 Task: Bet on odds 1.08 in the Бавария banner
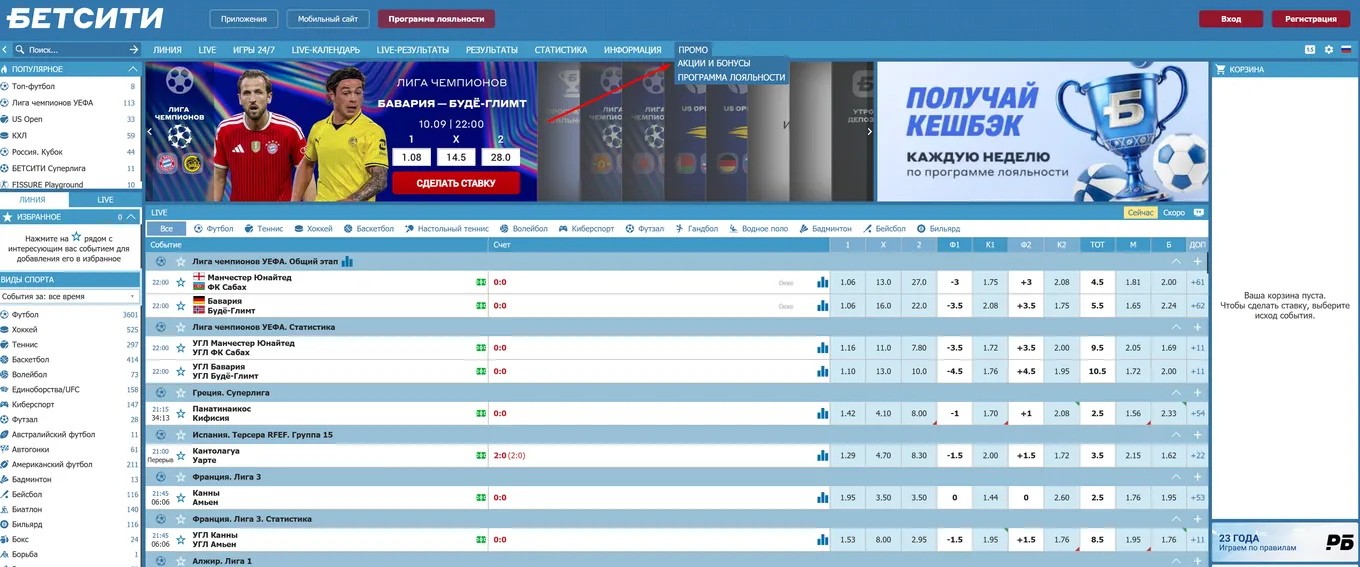[x=412, y=157]
